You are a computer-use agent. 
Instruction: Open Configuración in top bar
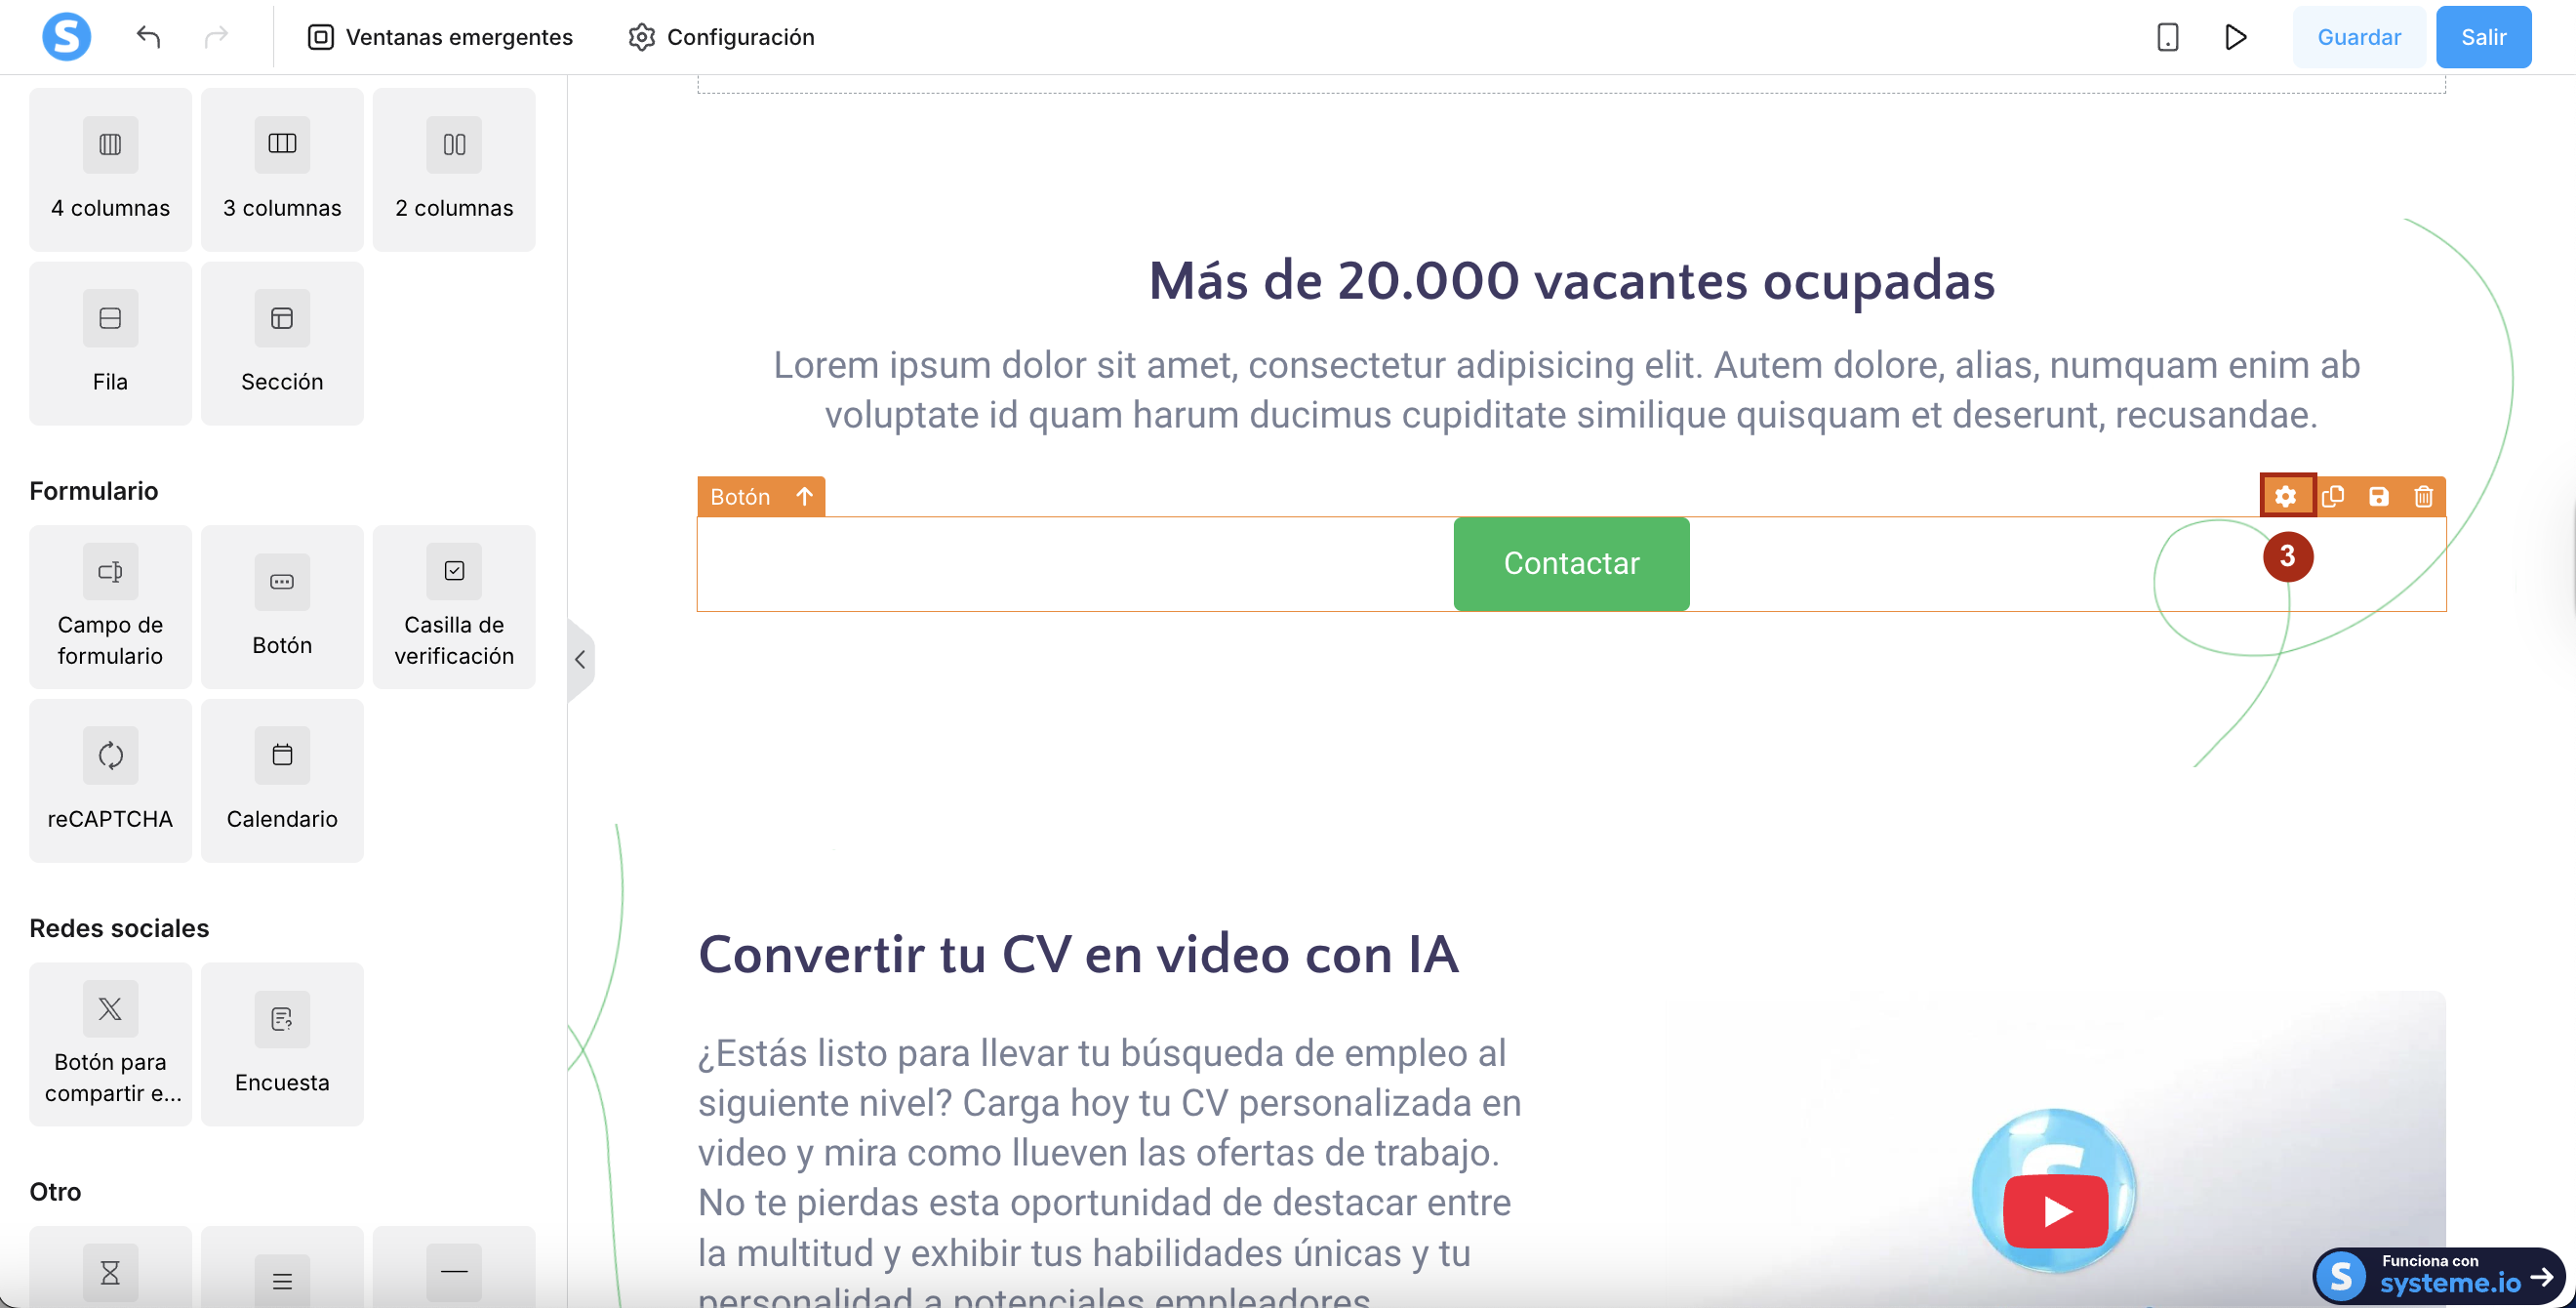[x=721, y=37]
